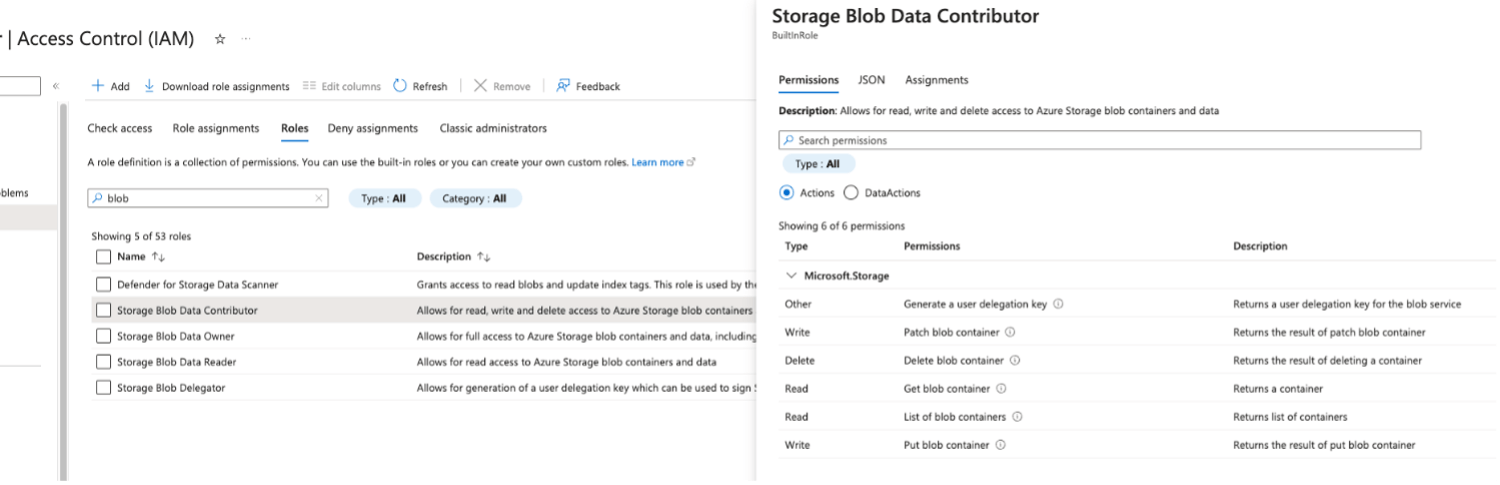
Task: Click the Refresh icon
Action: point(400,86)
